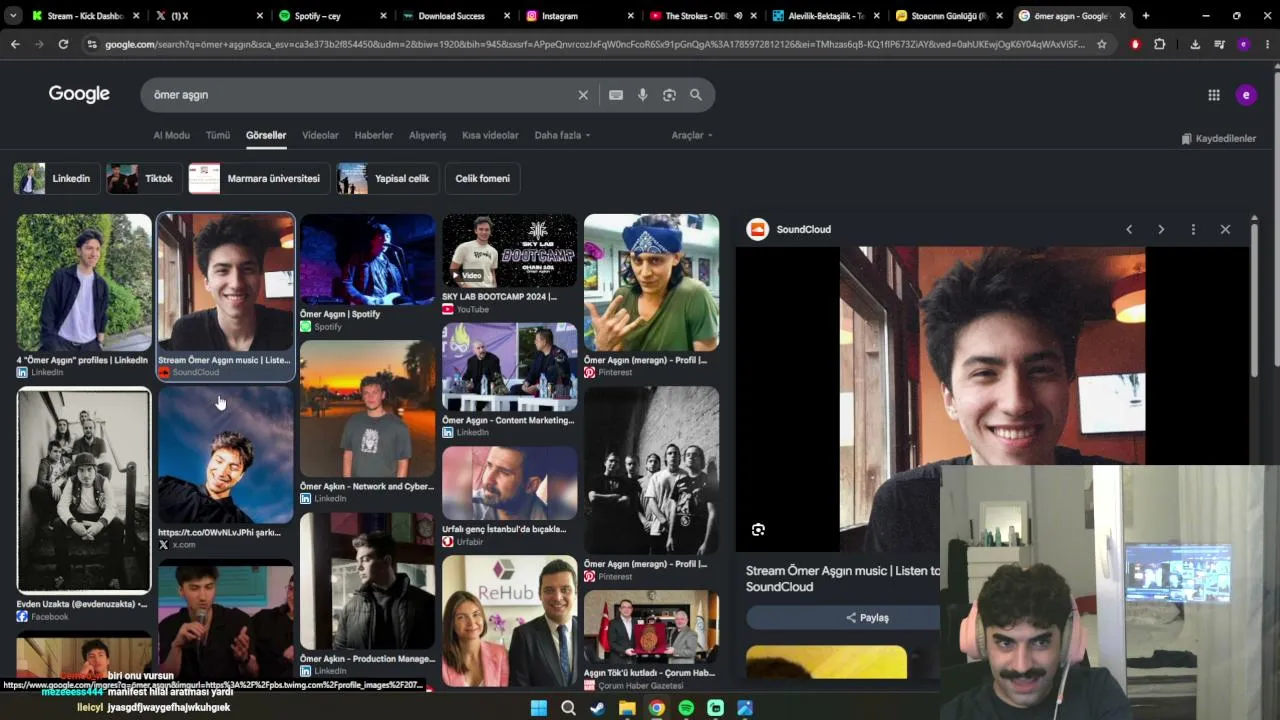
Task: Open the ReHub image result
Action: point(510,621)
